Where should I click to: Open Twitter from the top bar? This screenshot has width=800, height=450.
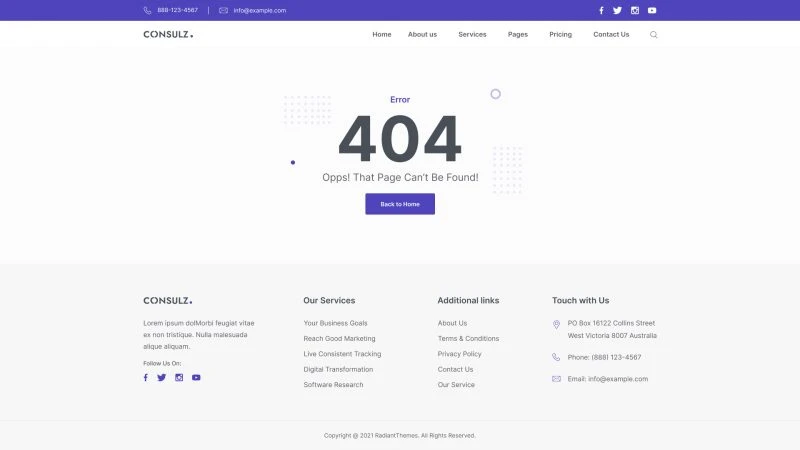click(617, 10)
